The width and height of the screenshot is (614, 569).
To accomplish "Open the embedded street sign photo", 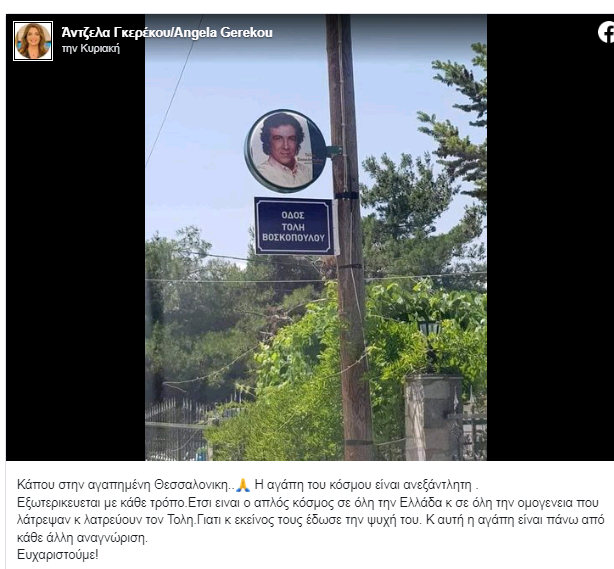I will (x=316, y=237).
